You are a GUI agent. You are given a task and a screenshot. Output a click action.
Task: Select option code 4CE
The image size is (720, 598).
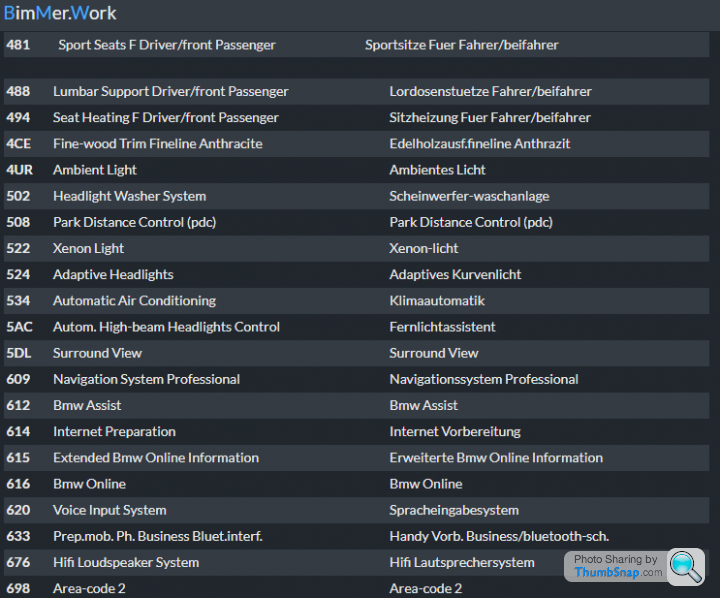[x=18, y=144]
